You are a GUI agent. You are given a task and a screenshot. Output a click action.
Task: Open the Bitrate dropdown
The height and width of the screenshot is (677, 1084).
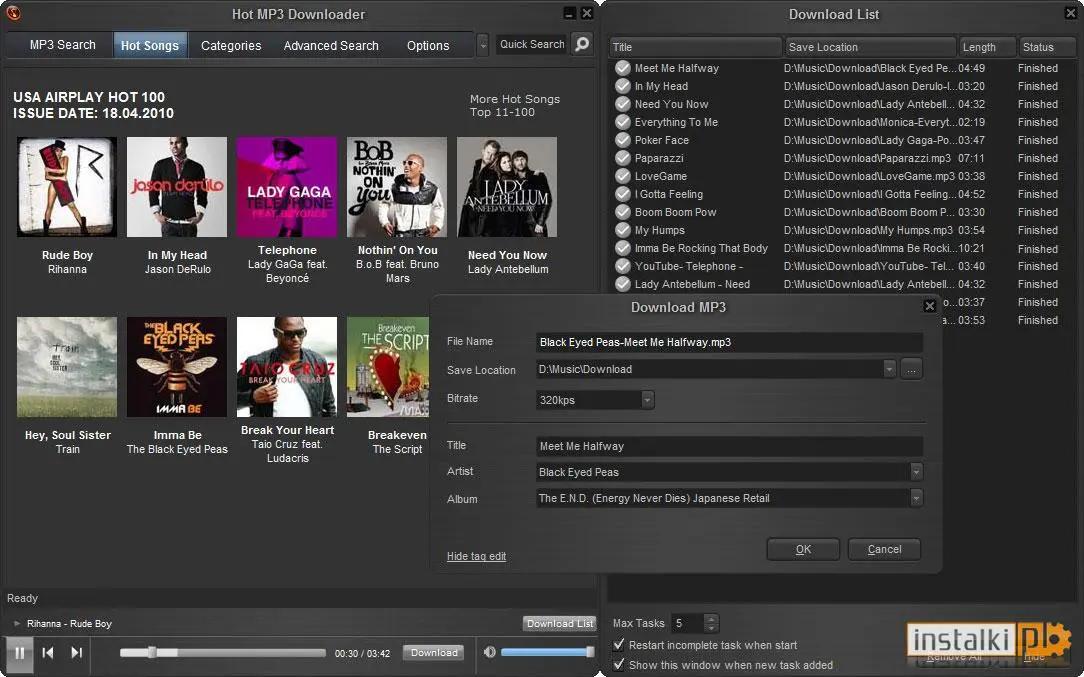pyautogui.click(x=647, y=400)
